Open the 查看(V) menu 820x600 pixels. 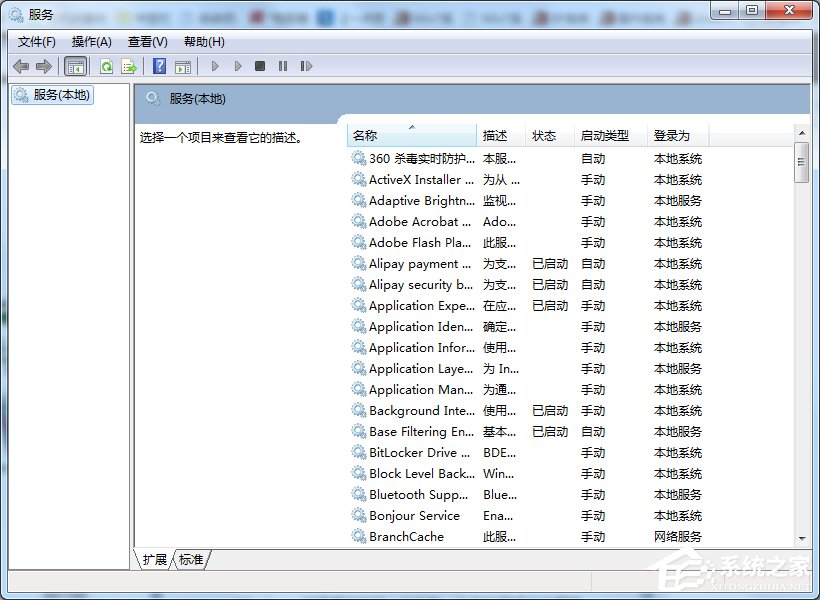146,41
